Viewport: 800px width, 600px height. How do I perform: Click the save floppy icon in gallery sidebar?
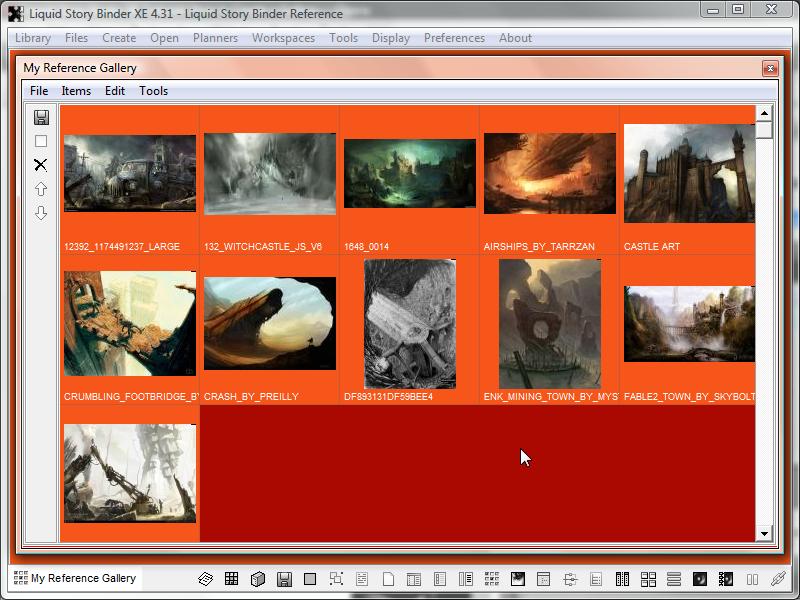[41, 117]
